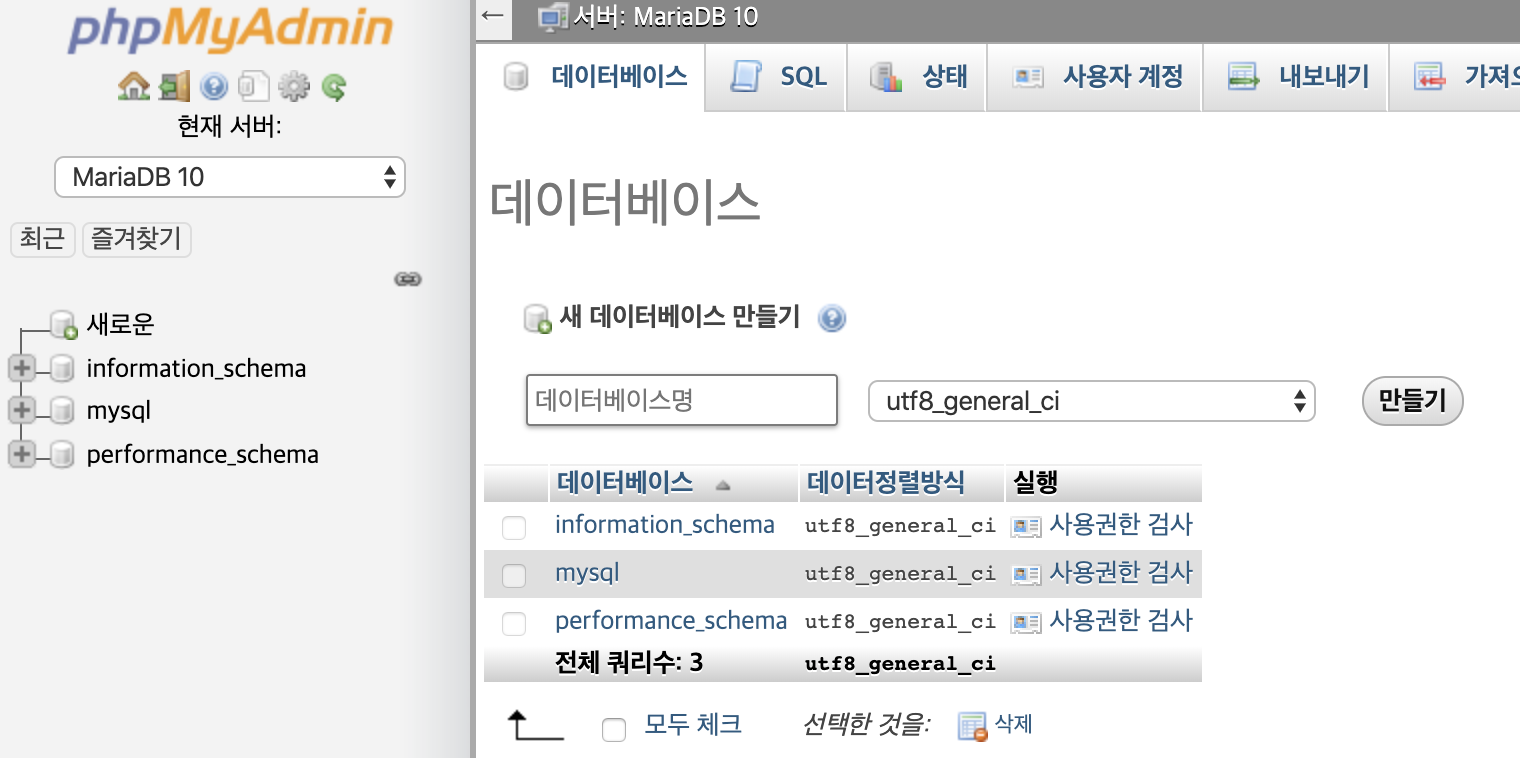The width and height of the screenshot is (1520, 758).
Task: Click database icon beside information_schema in tree
Action: click(63, 369)
